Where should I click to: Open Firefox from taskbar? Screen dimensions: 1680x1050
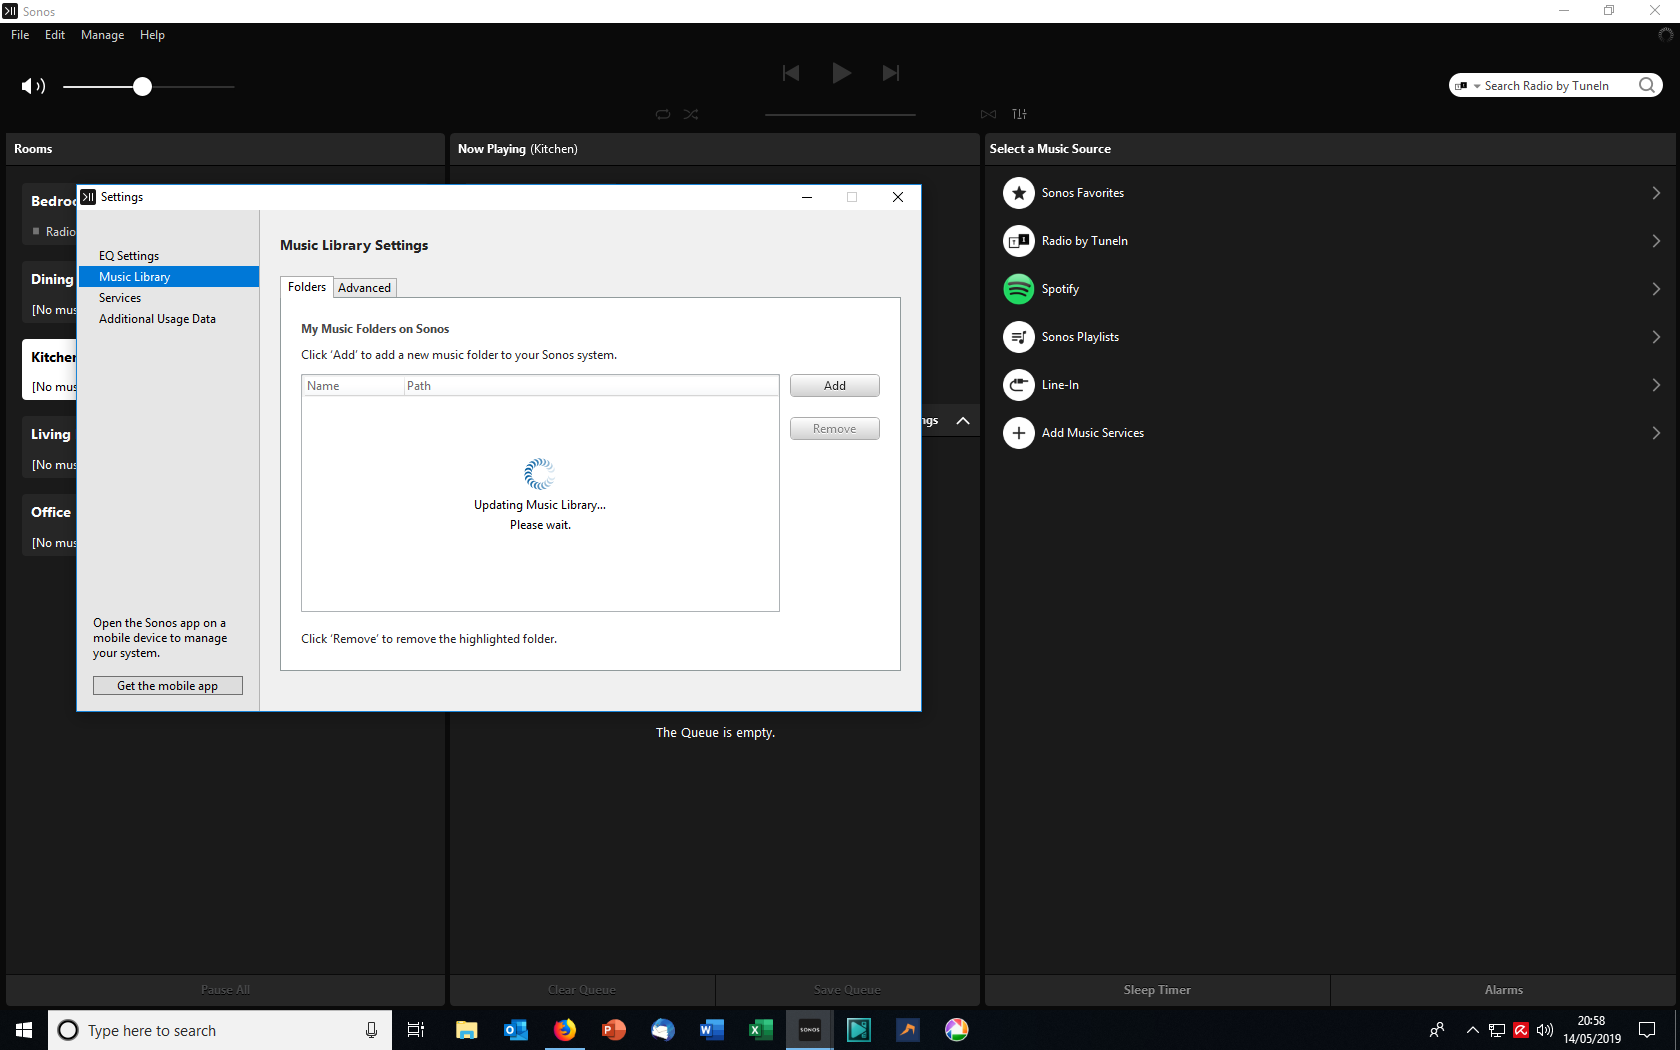[565, 1030]
